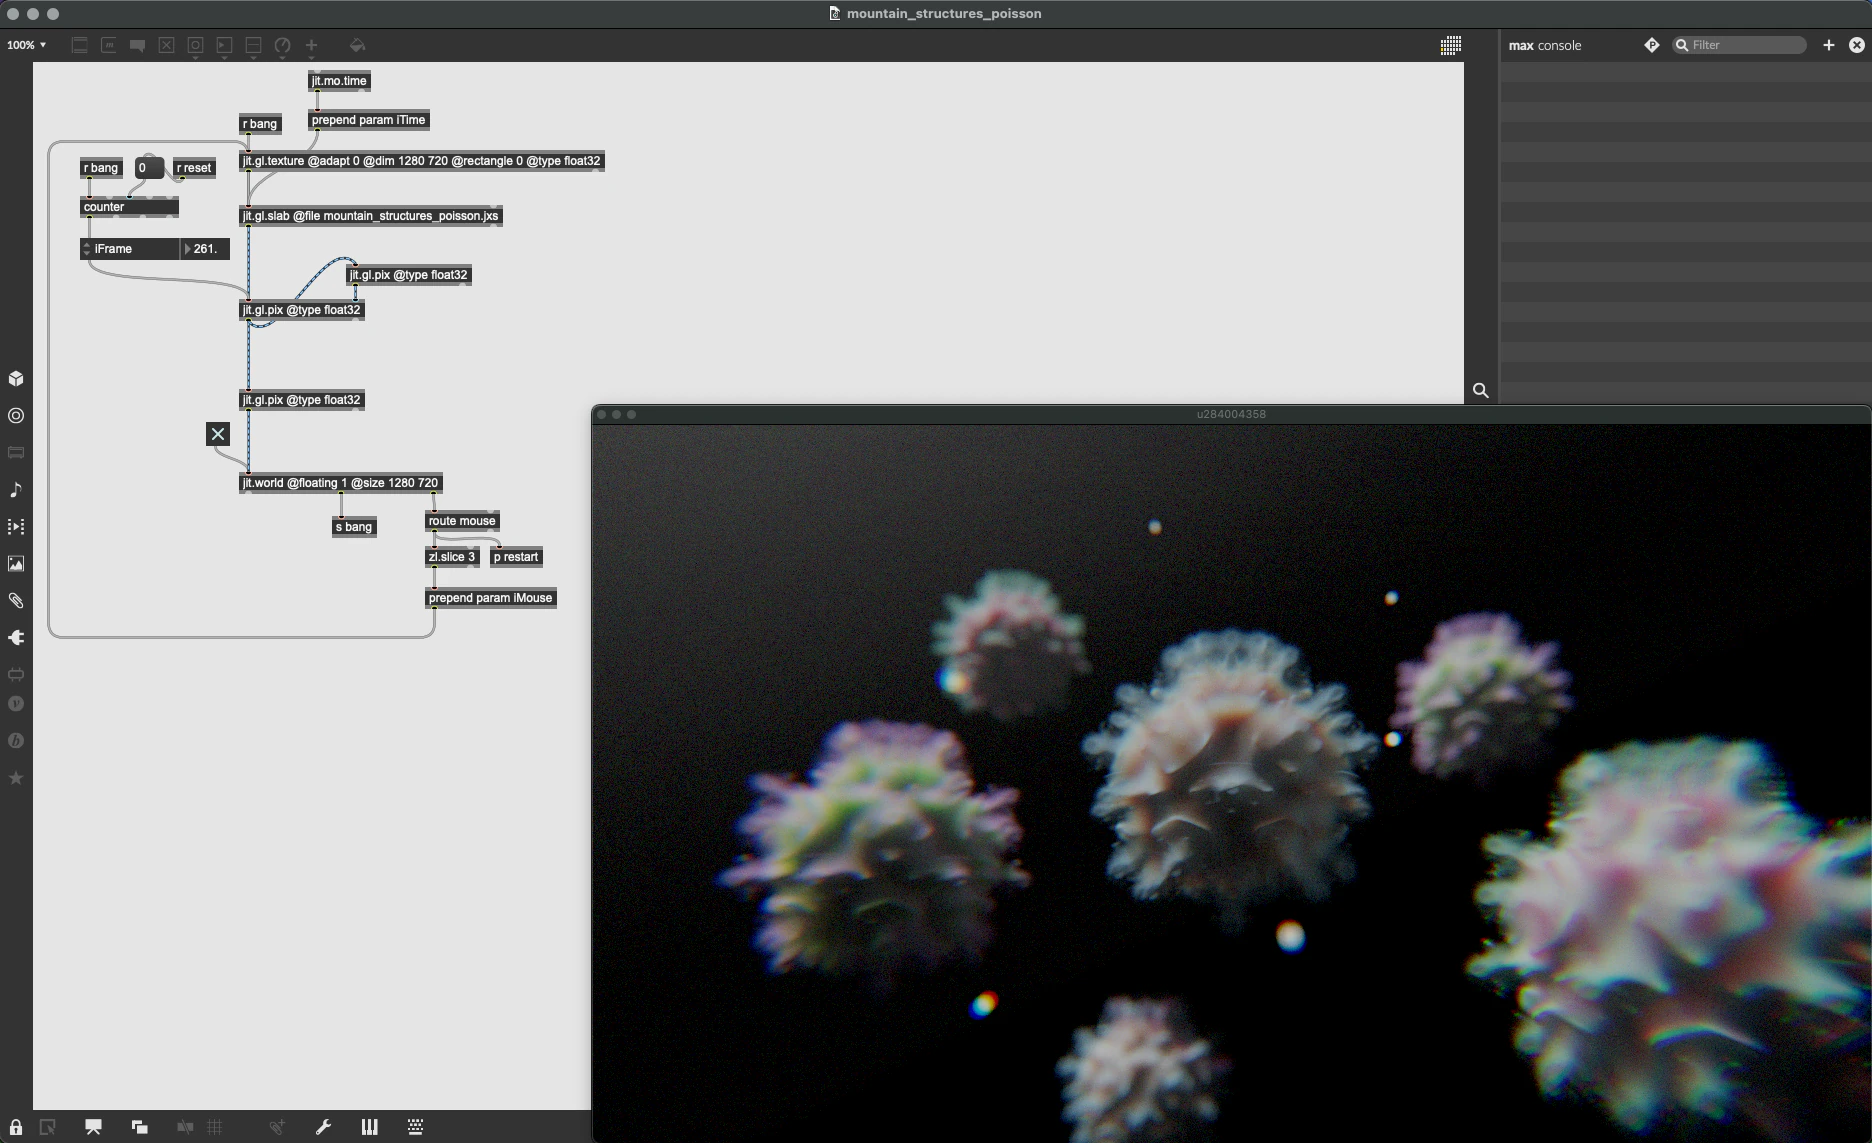Image resolution: width=1872 pixels, height=1143 pixels.
Task: Focus the console Filter search field
Action: pos(1741,45)
